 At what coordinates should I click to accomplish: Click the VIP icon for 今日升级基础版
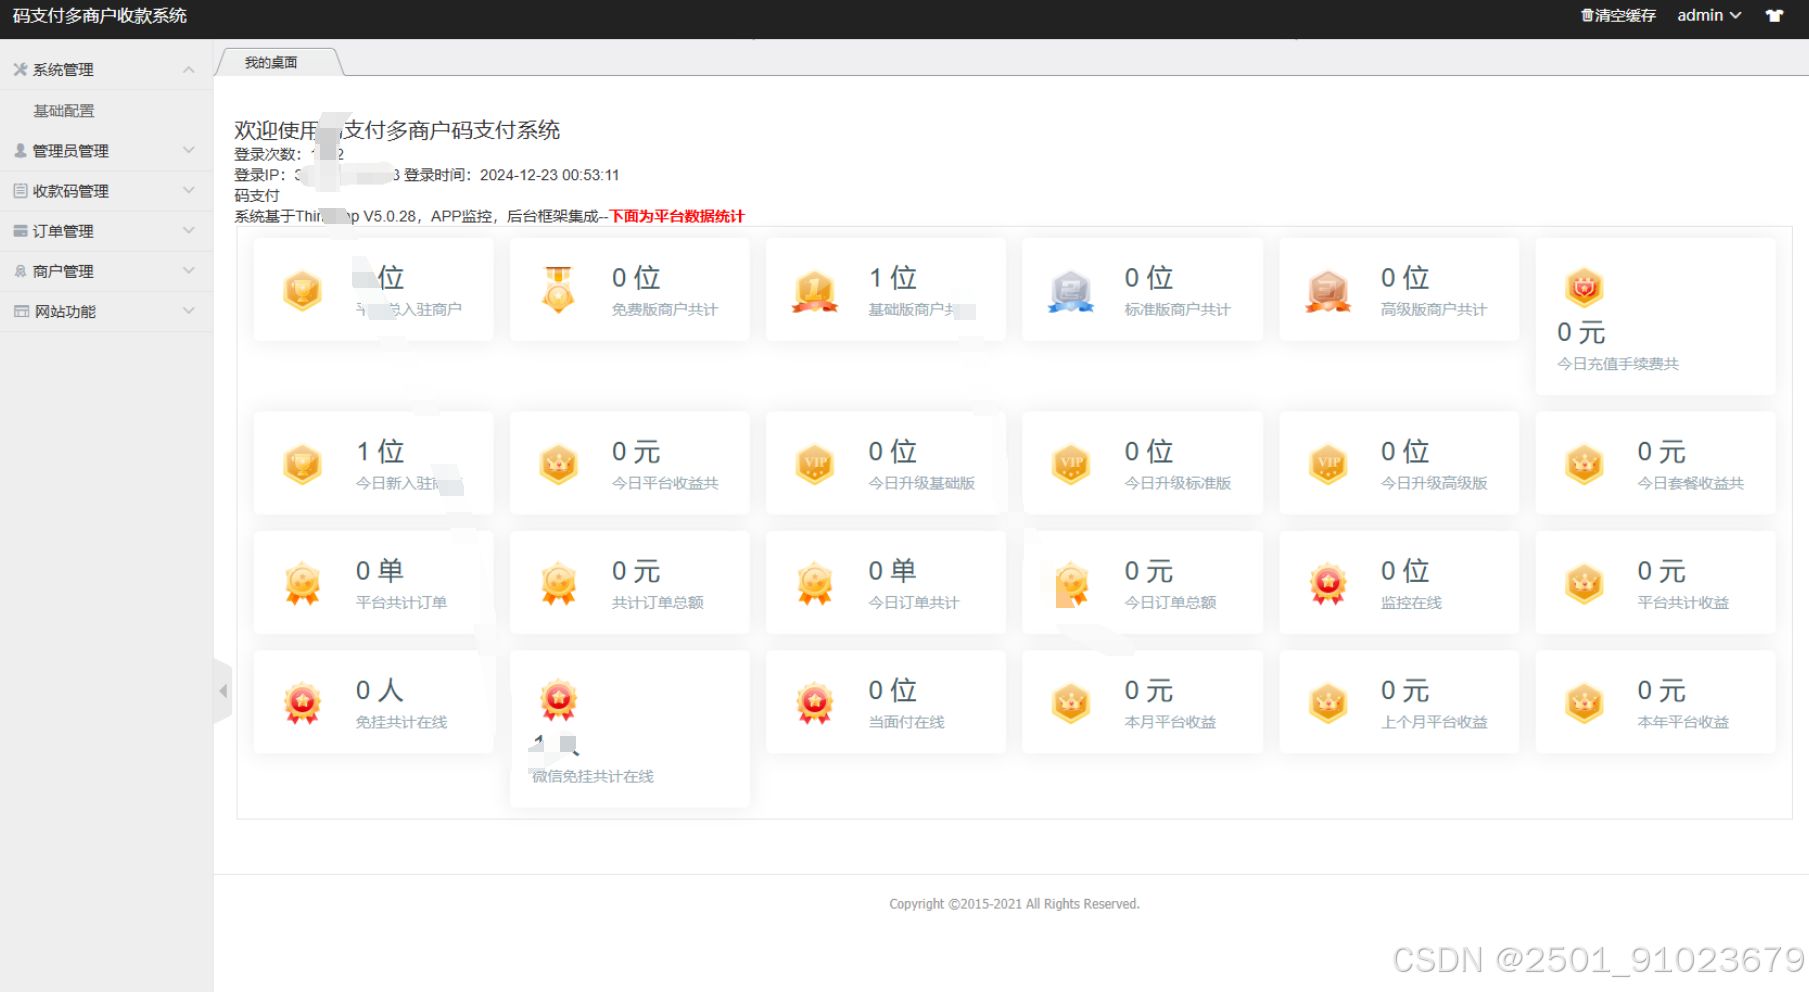814,463
